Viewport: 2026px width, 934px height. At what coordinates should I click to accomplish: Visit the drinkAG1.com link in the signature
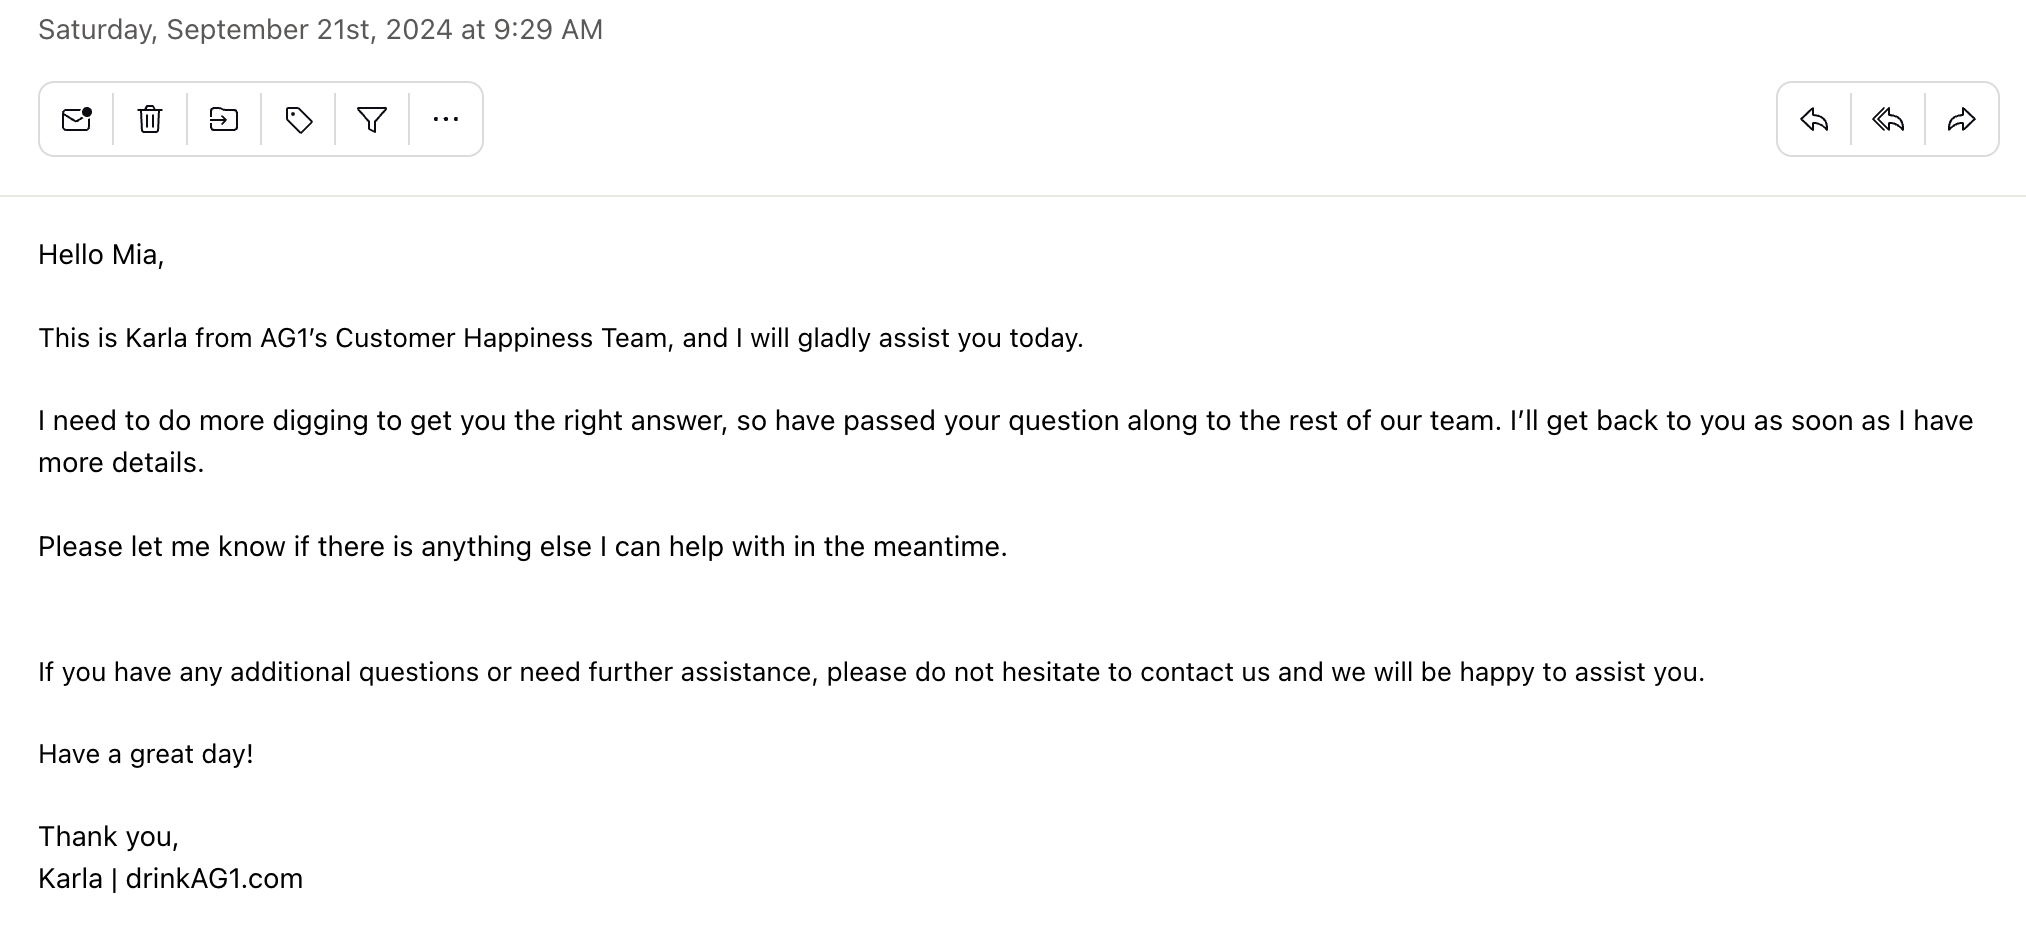pyautogui.click(x=213, y=878)
